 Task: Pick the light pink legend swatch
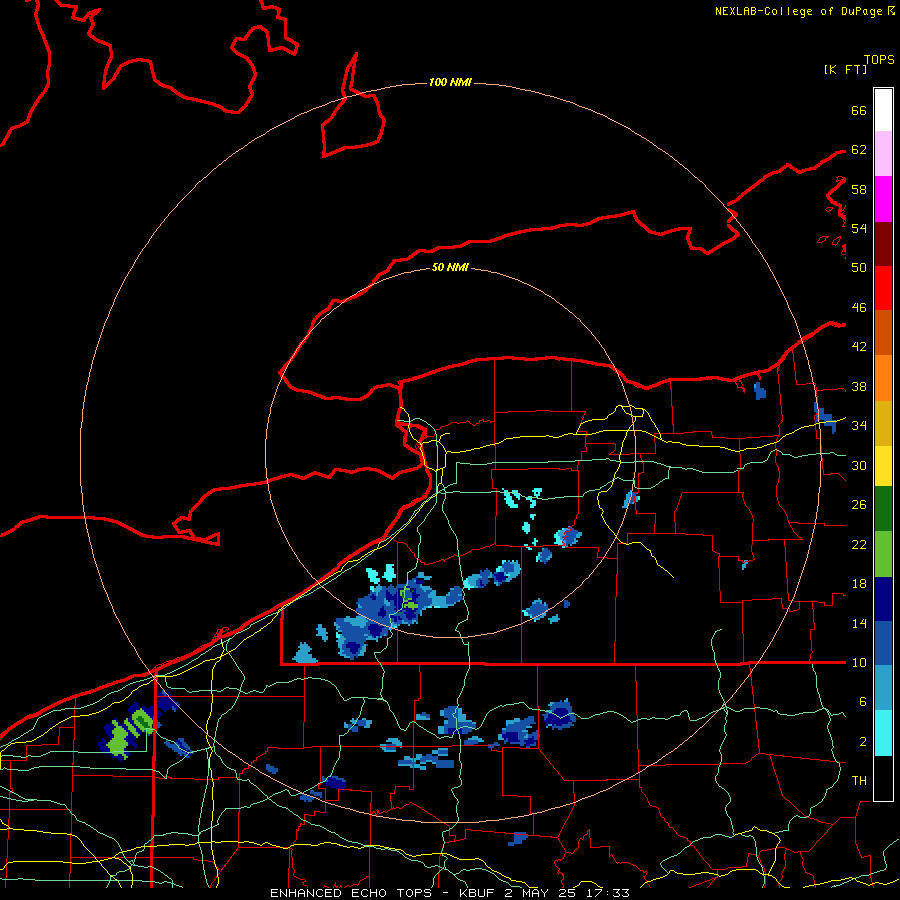click(883, 154)
